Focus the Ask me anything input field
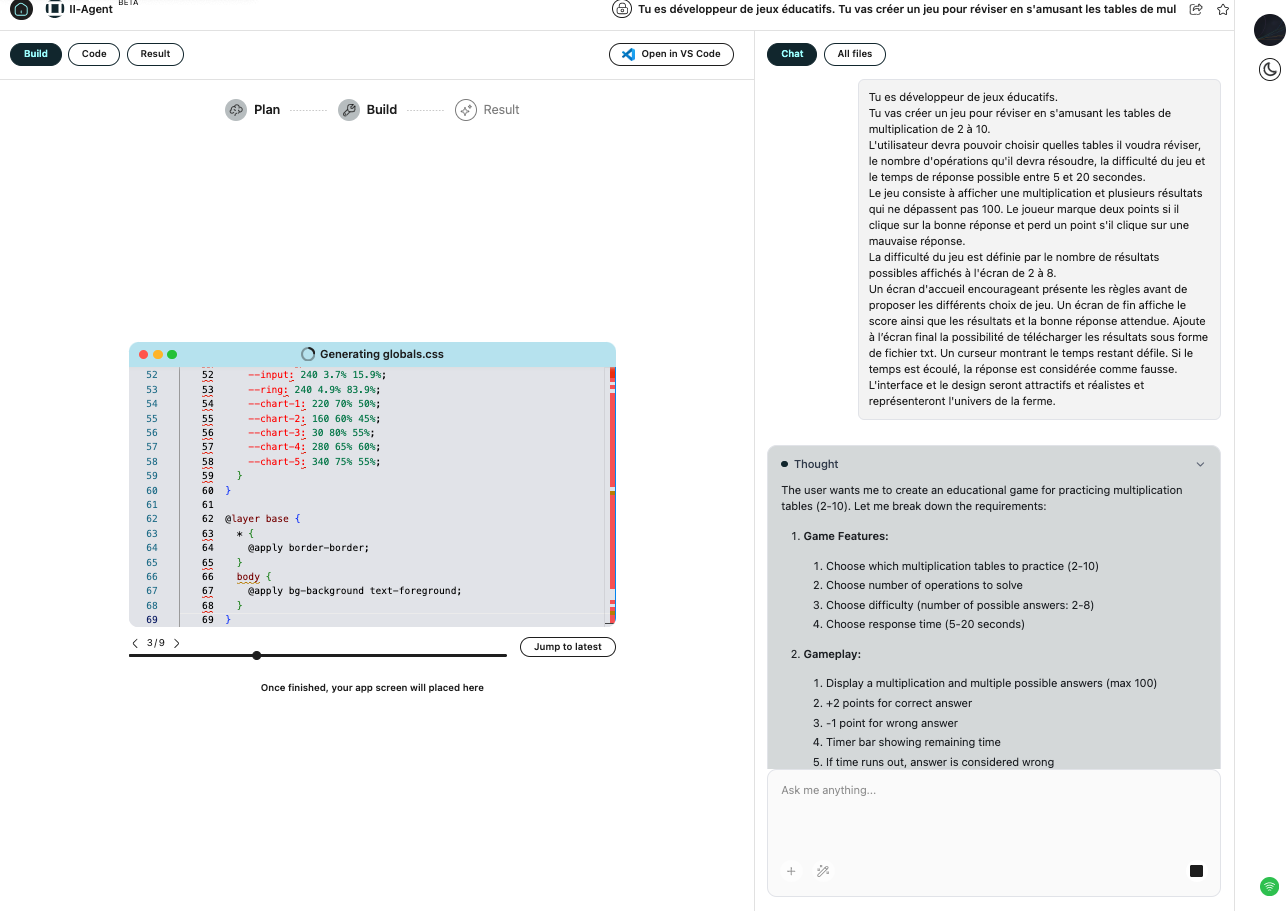Viewport: 1288px width, 911px height. 993,810
